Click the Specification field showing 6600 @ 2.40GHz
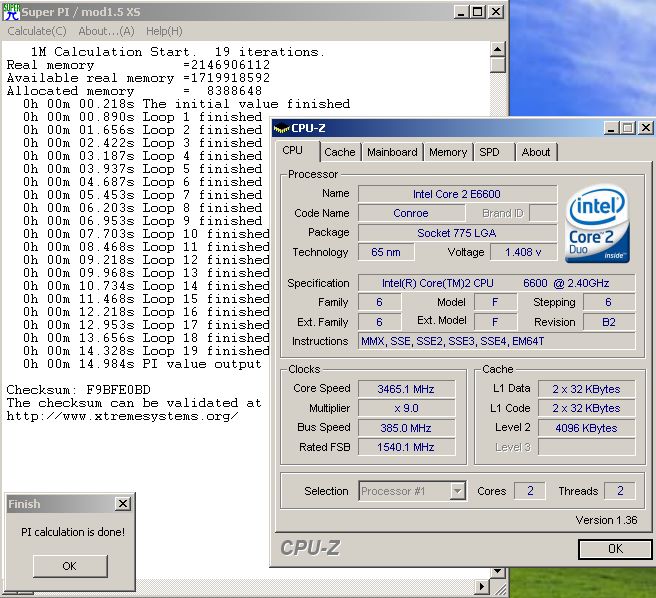This screenshot has width=656, height=598. (x=497, y=283)
